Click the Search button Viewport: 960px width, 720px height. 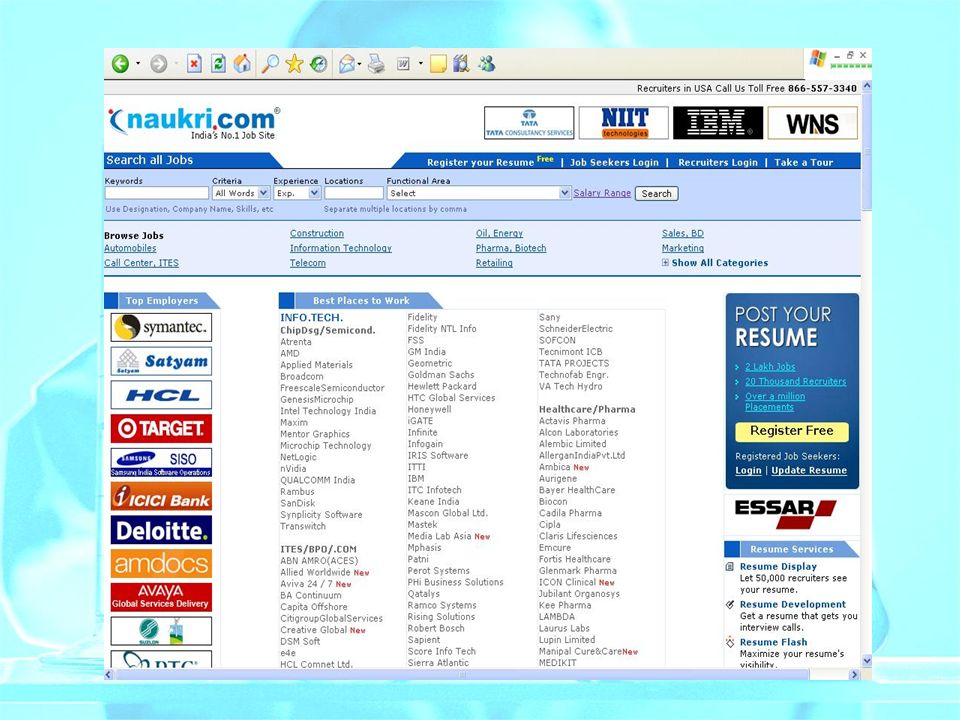(656, 193)
